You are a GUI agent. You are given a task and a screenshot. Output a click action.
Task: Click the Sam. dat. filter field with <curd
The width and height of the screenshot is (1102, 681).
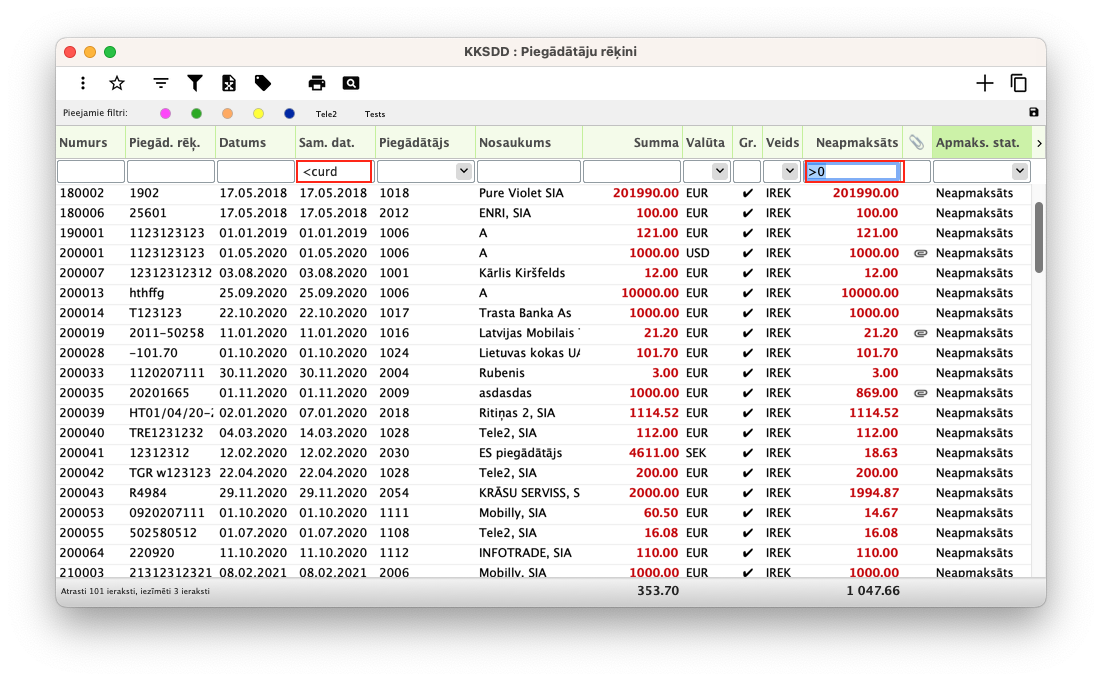[x=334, y=171]
